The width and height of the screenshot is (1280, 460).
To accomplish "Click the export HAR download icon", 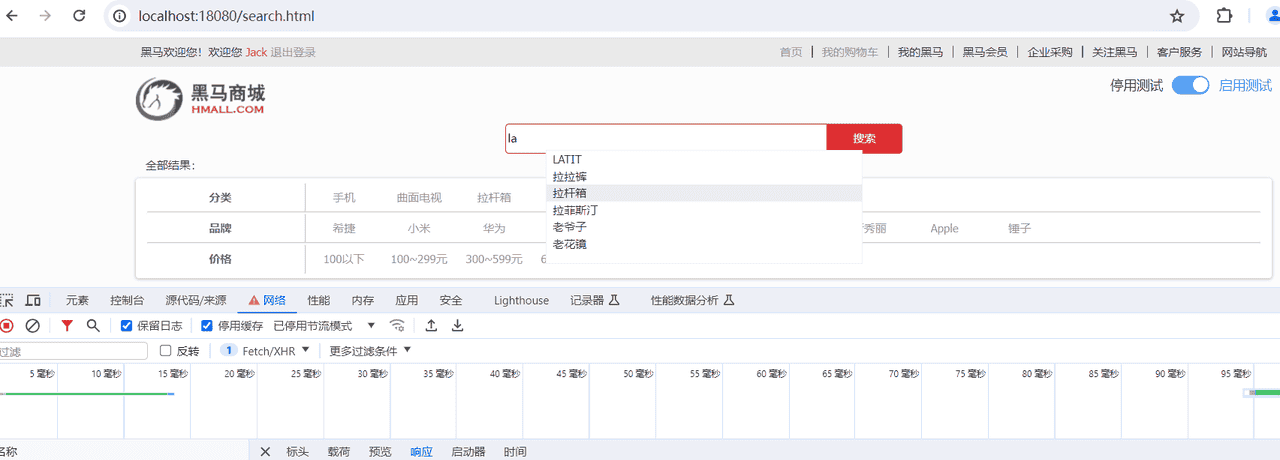I will coord(458,325).
